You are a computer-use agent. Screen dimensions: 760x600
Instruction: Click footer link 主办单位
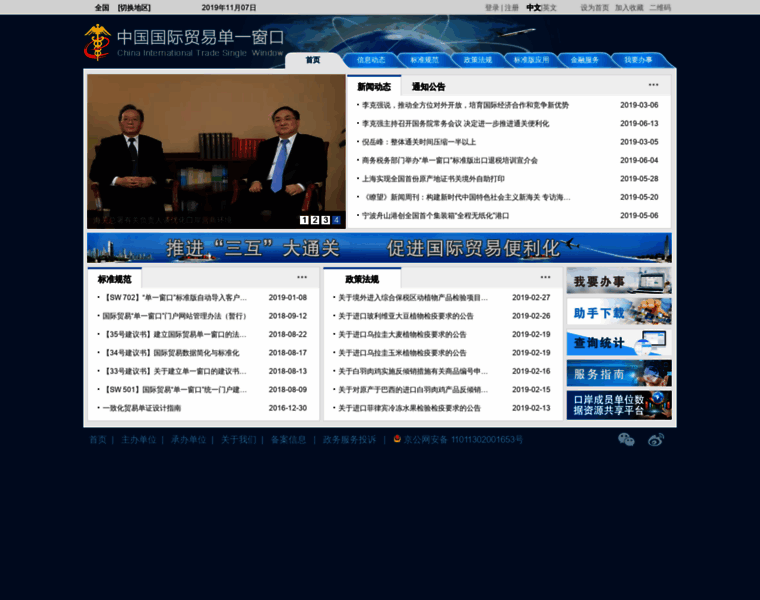click(x=138, y=440)
